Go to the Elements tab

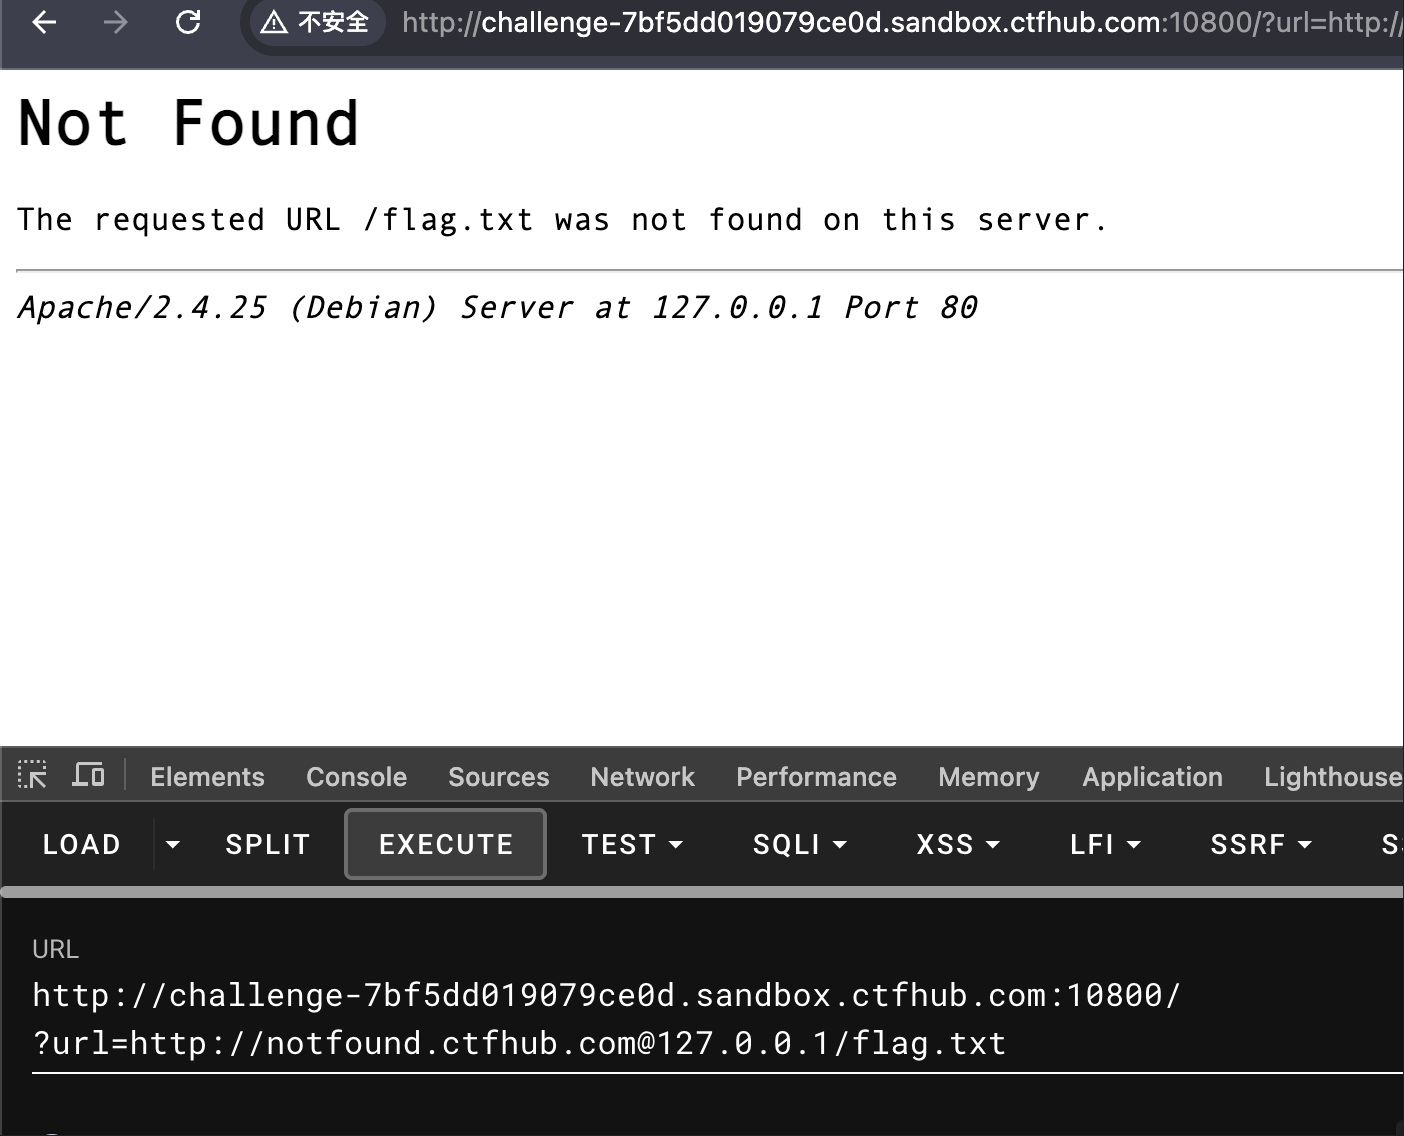click(207, 777)
